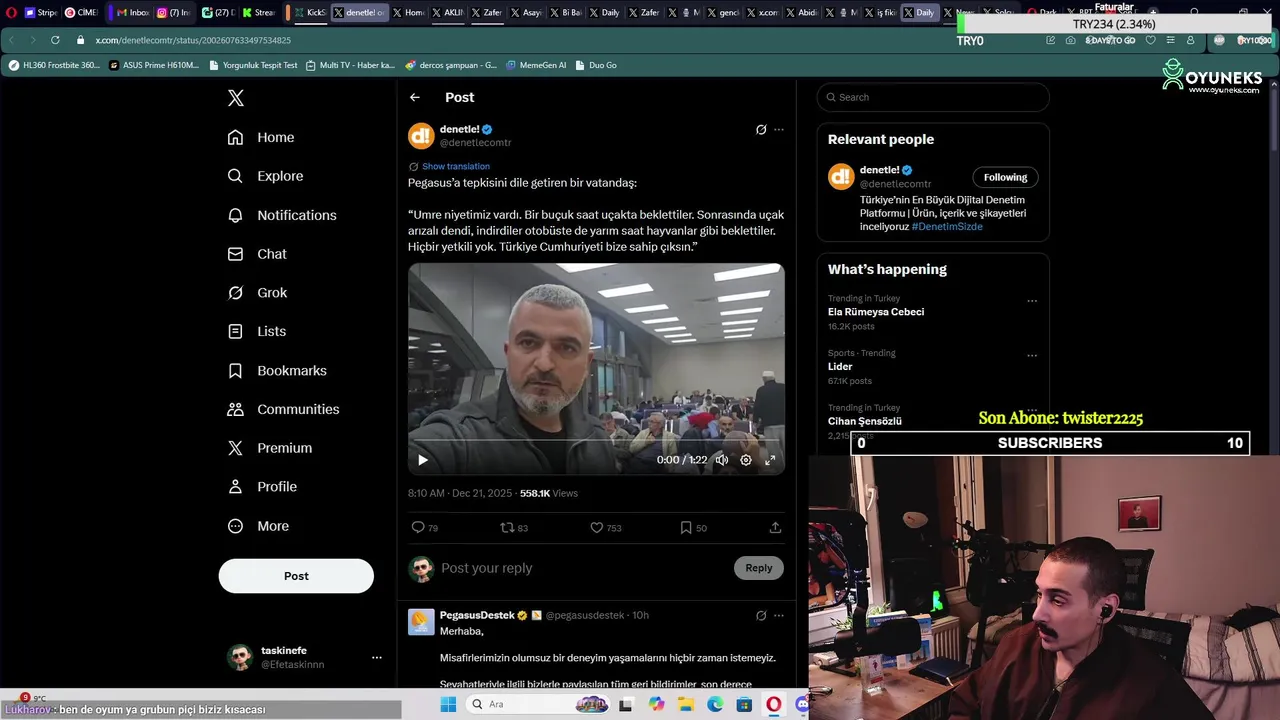Open Communities in sidebar
1280x720 pixels.
tap(283, 409)
